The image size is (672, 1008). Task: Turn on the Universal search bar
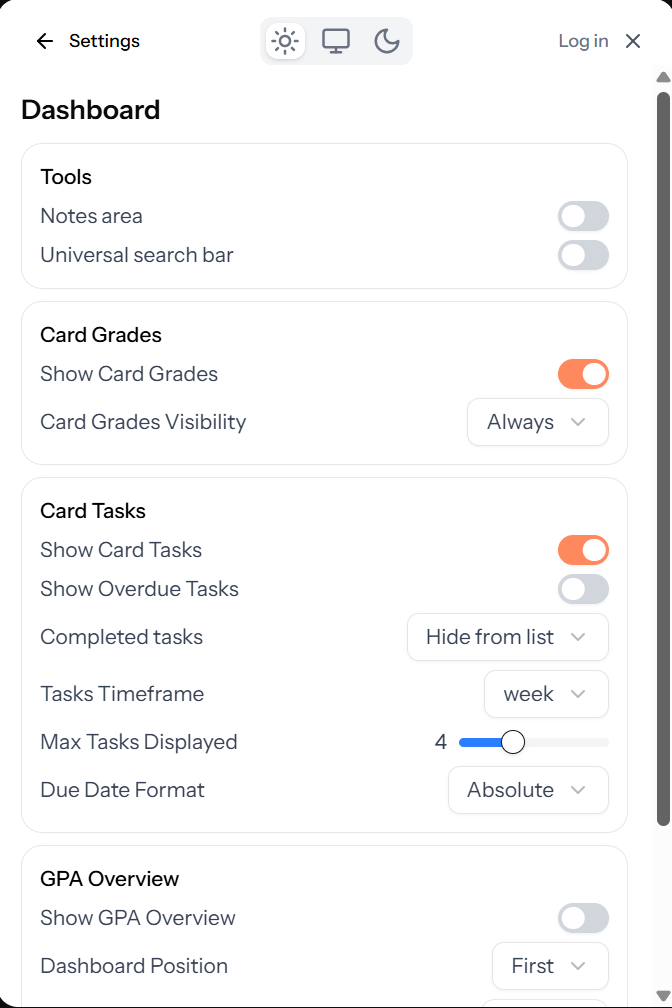583,255
